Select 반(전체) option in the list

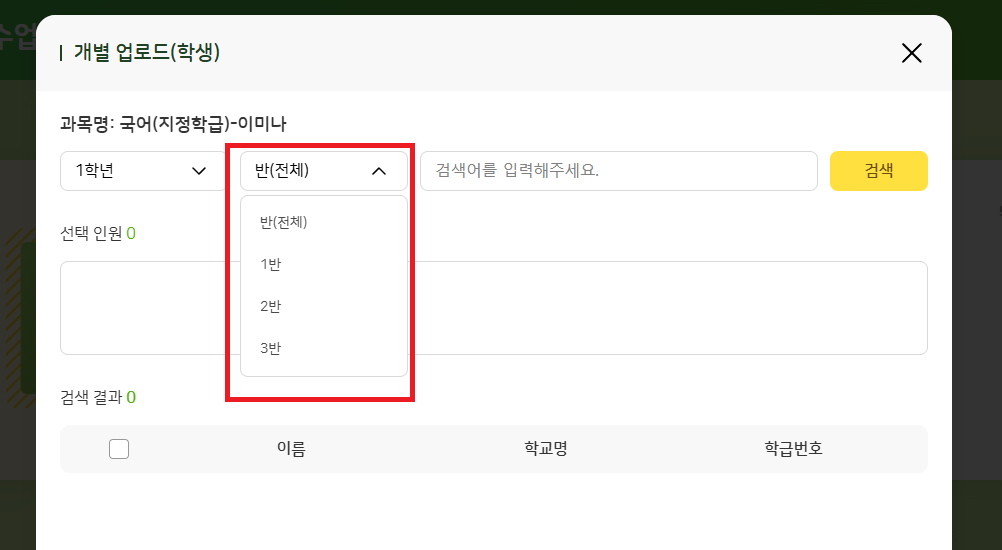[x=284, y=222]
